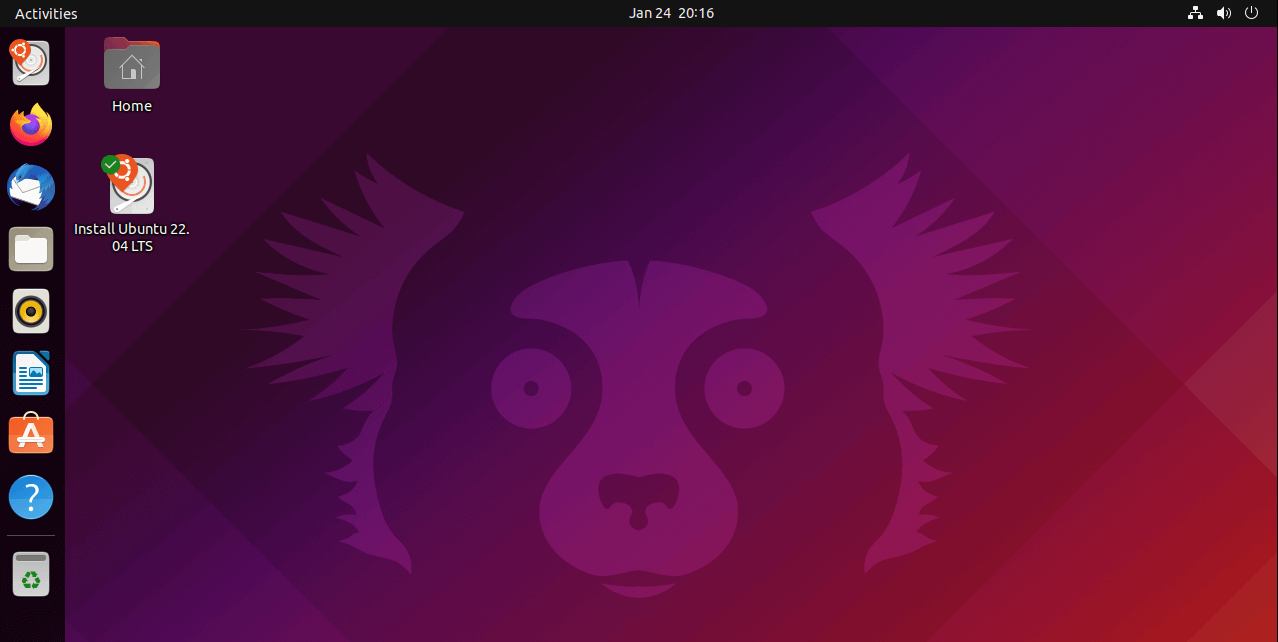Launch Firefox web browser from dock
The image size is (1278, 642).
(x=31, y=125)
